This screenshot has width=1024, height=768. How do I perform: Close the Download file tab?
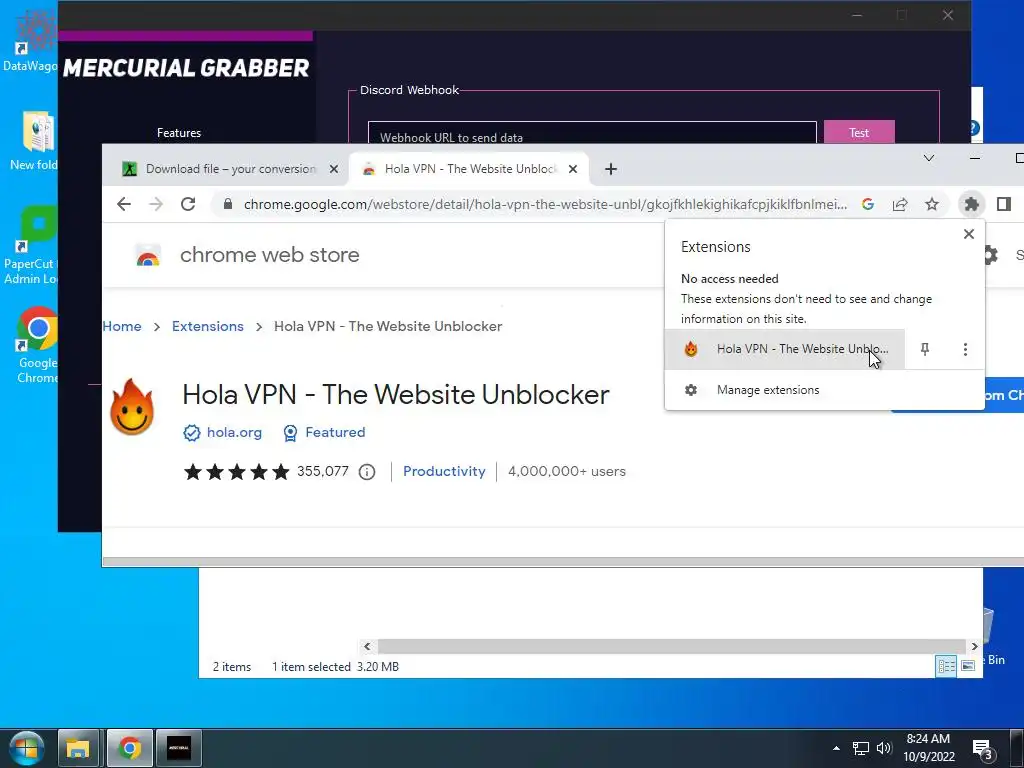(x=334, y=169)
